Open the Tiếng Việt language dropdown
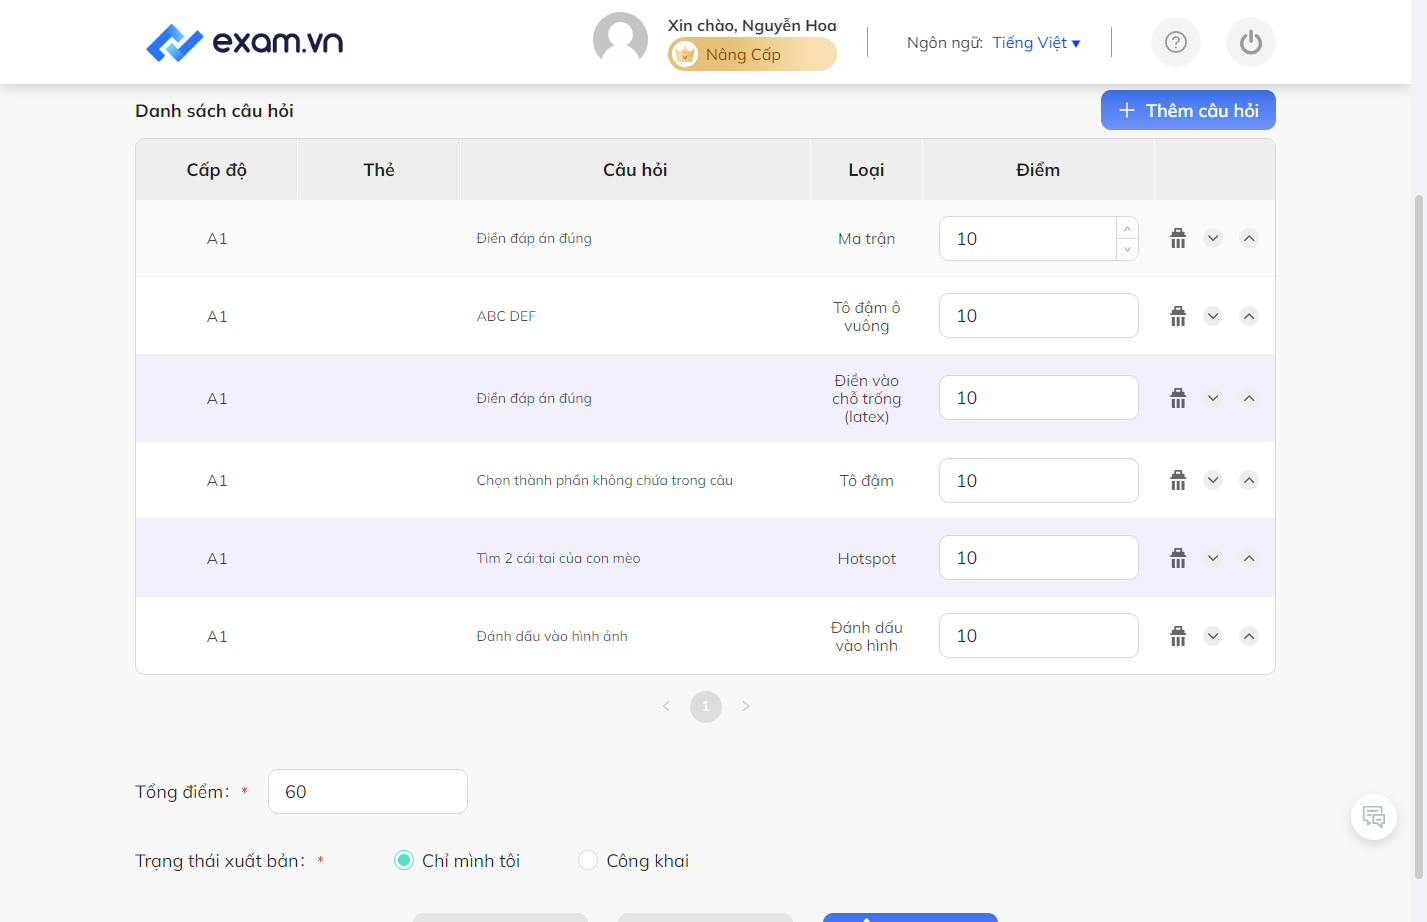The image size is (1427, 922). 1036,43
